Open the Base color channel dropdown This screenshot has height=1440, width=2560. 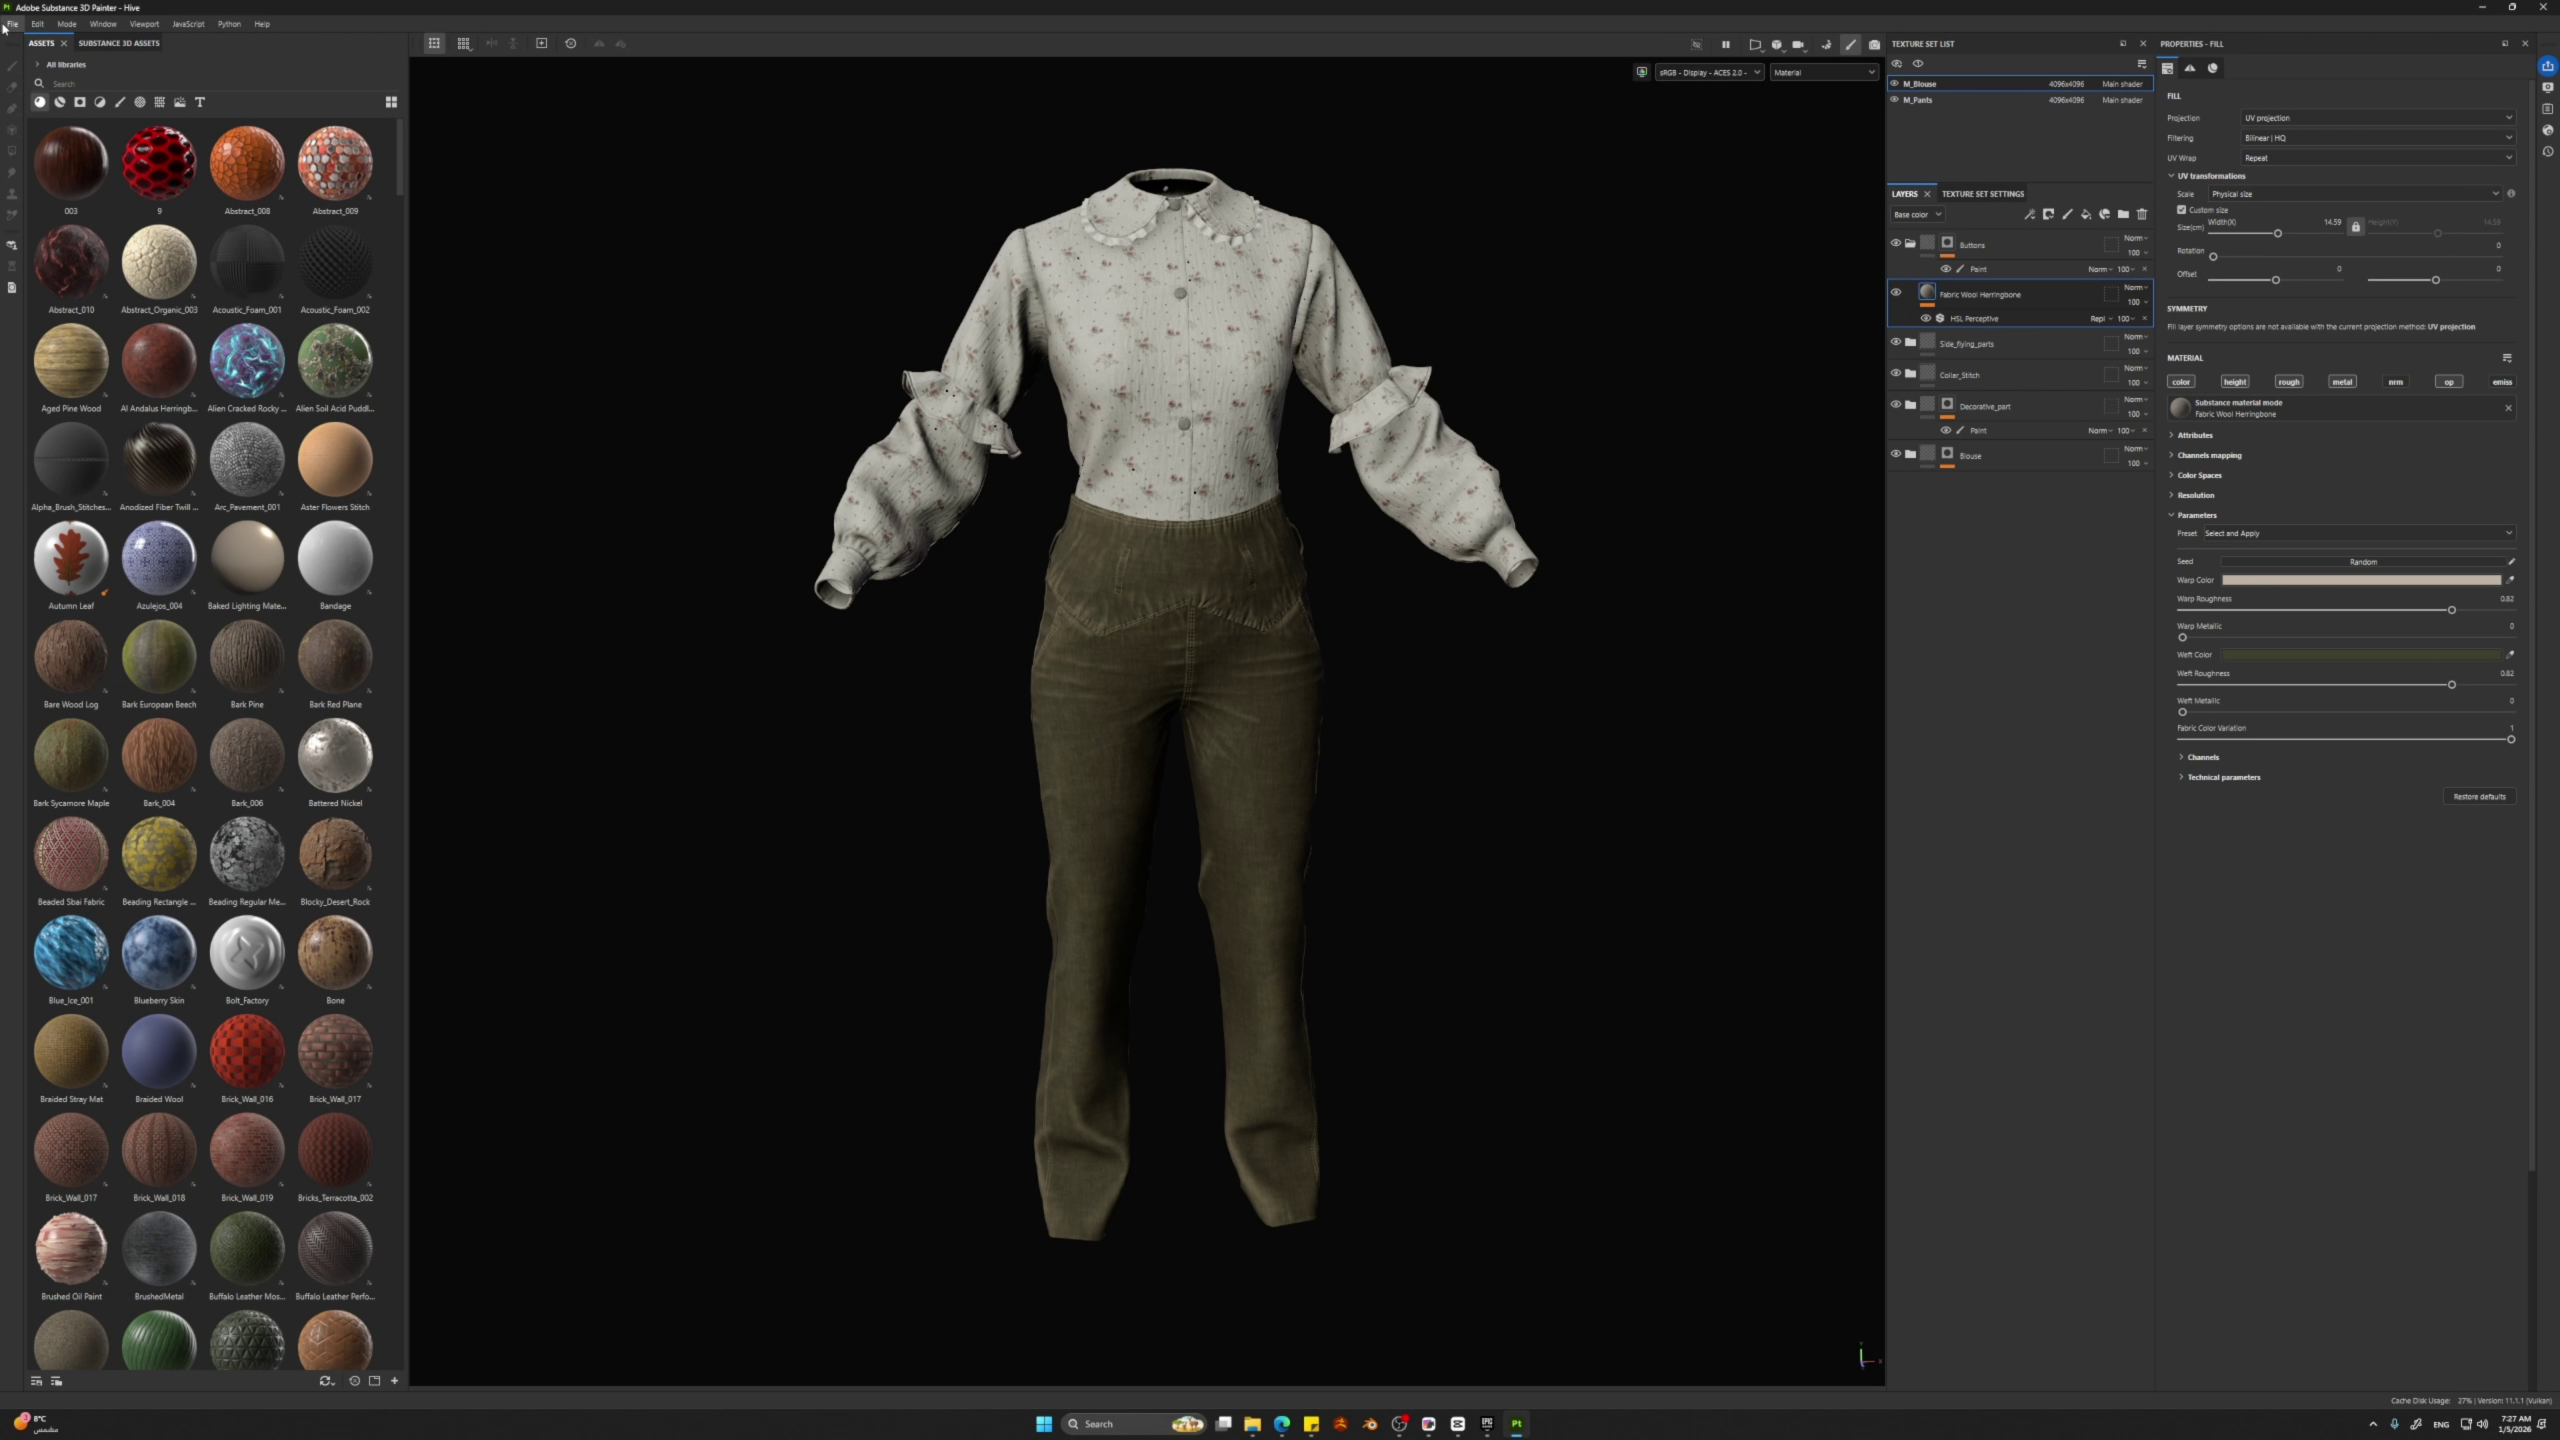(1916, 214)
